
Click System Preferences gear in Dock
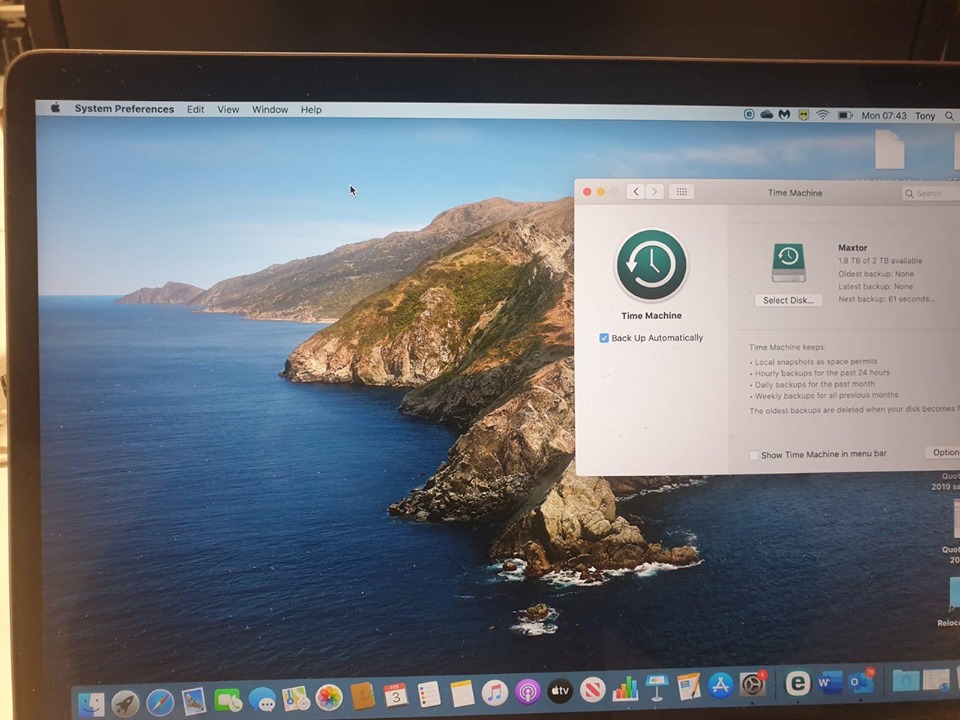coord(752,684)
